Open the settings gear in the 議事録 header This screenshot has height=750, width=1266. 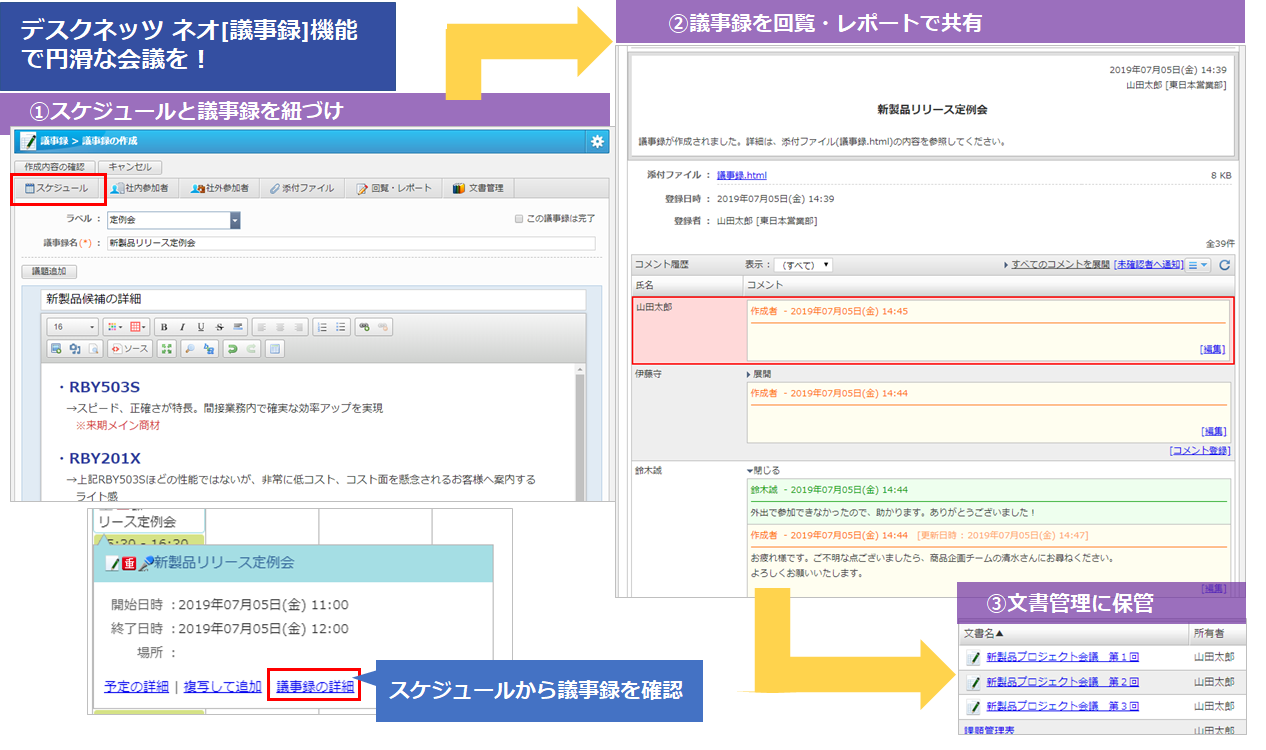[597, 141]
